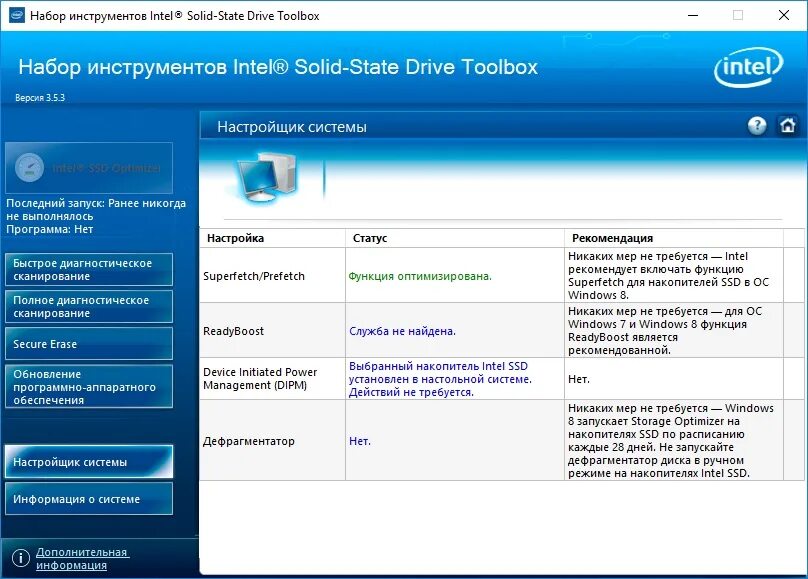Click DIPM recommendation Нет.
The image size is (808, 579).
[579, 379]
